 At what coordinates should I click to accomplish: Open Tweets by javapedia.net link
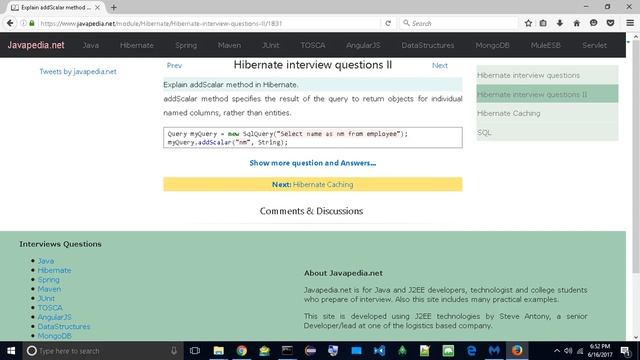pyautogui.click(x=78, y=71)
